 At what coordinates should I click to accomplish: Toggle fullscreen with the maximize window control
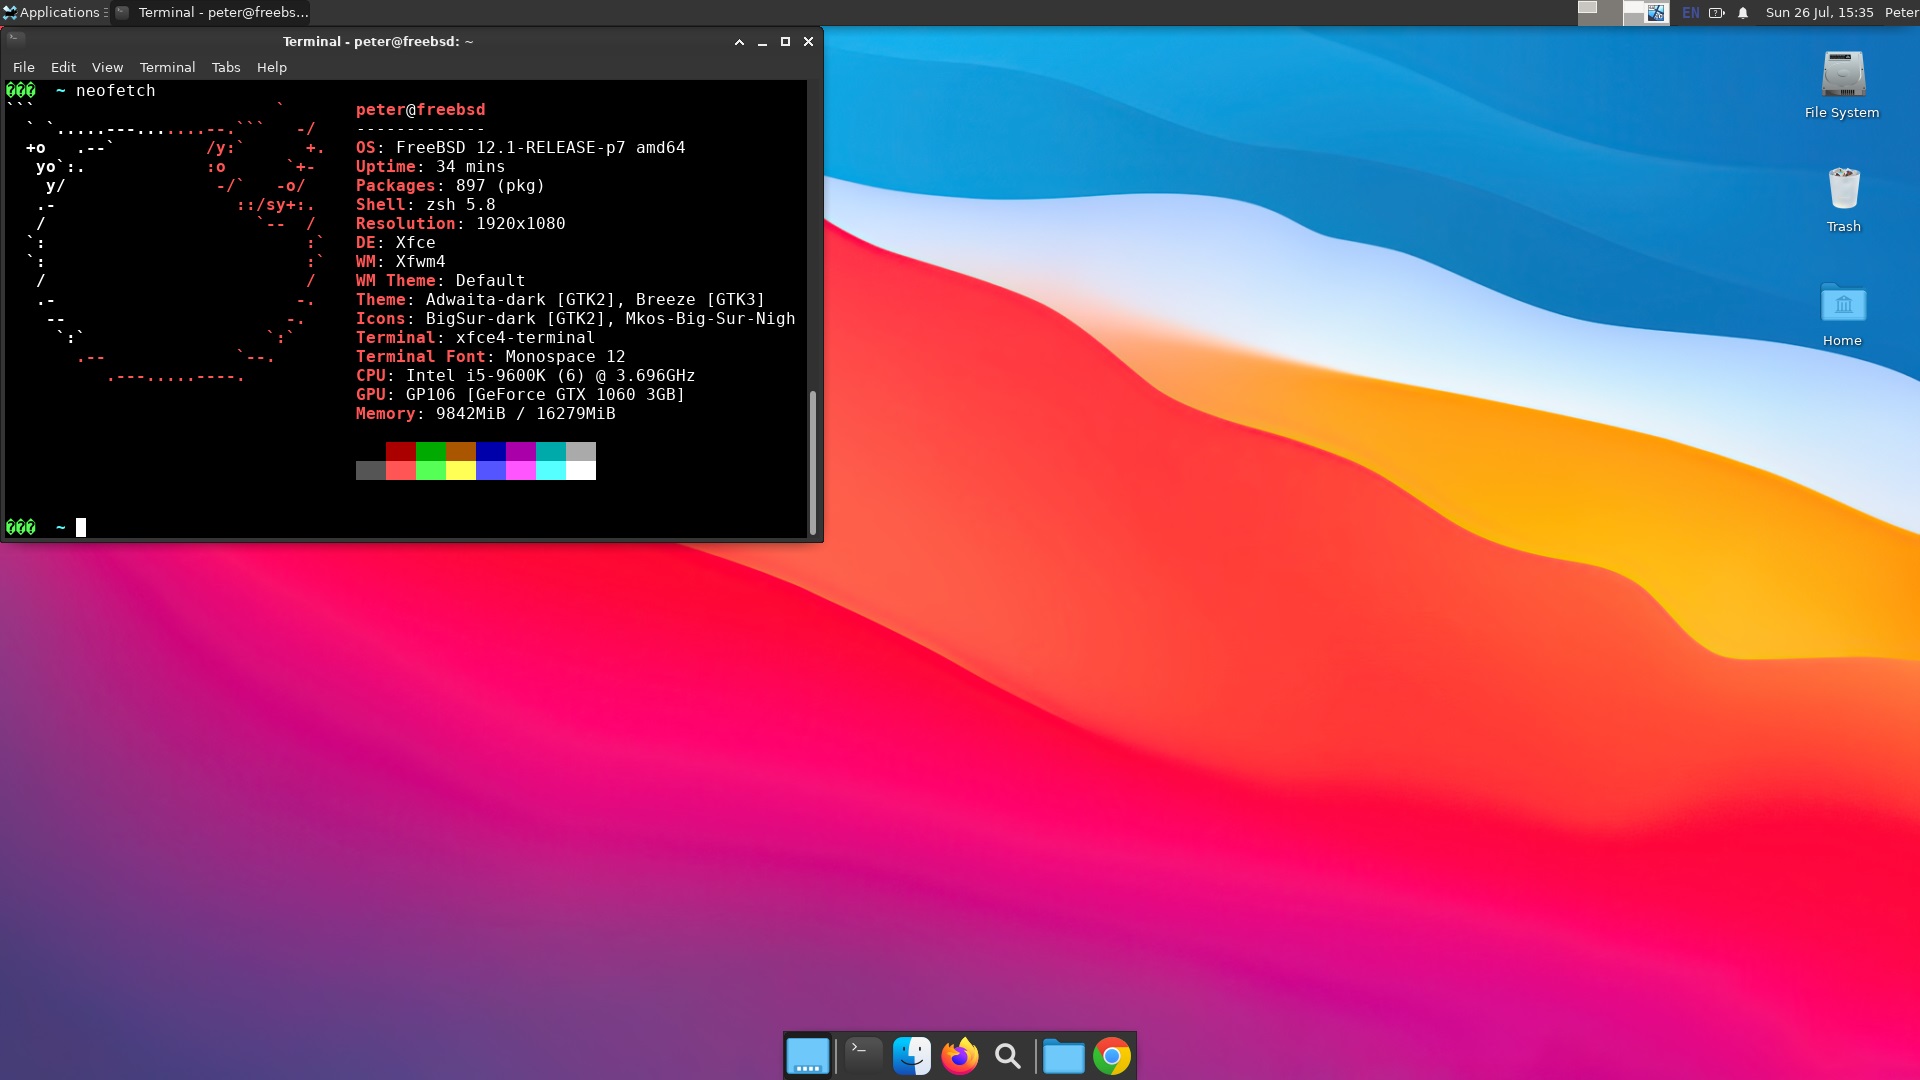point(786,42)
